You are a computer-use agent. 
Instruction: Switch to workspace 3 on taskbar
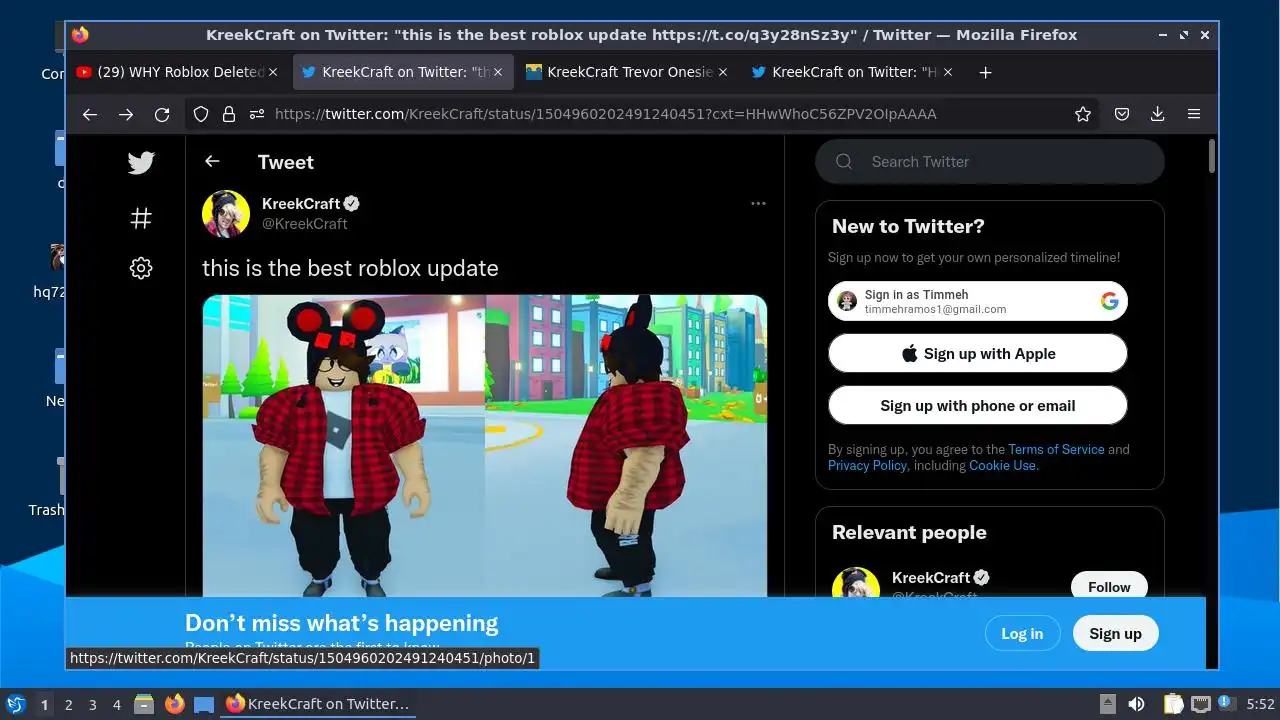click(92, 705)
